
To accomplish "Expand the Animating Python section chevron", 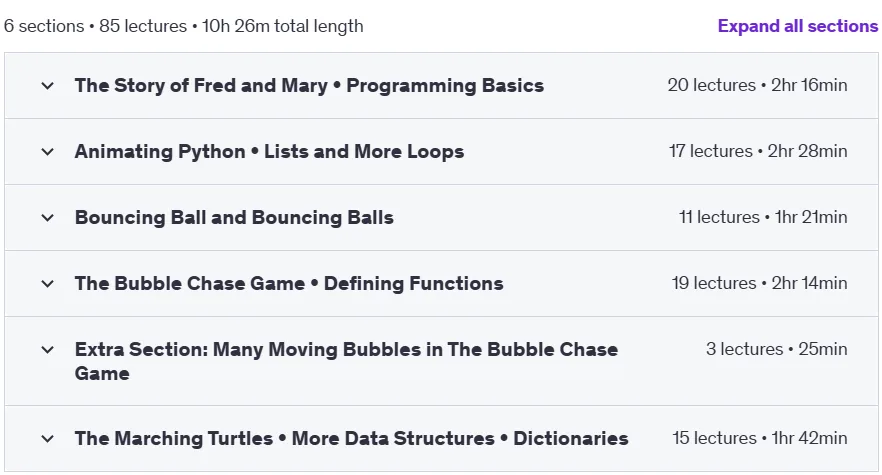I will tap(48, 152).
